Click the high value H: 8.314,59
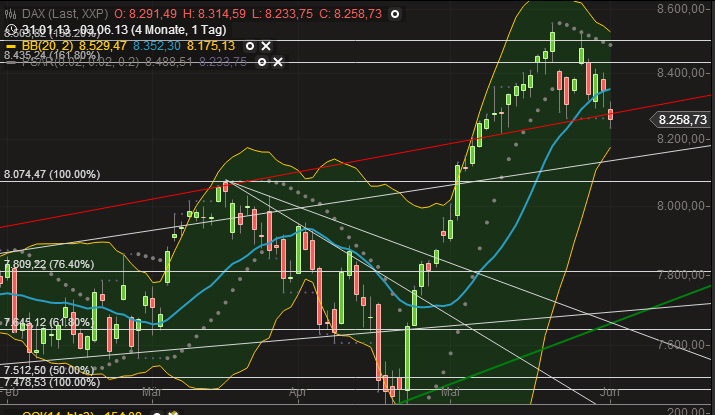 [x=214, y=14]
